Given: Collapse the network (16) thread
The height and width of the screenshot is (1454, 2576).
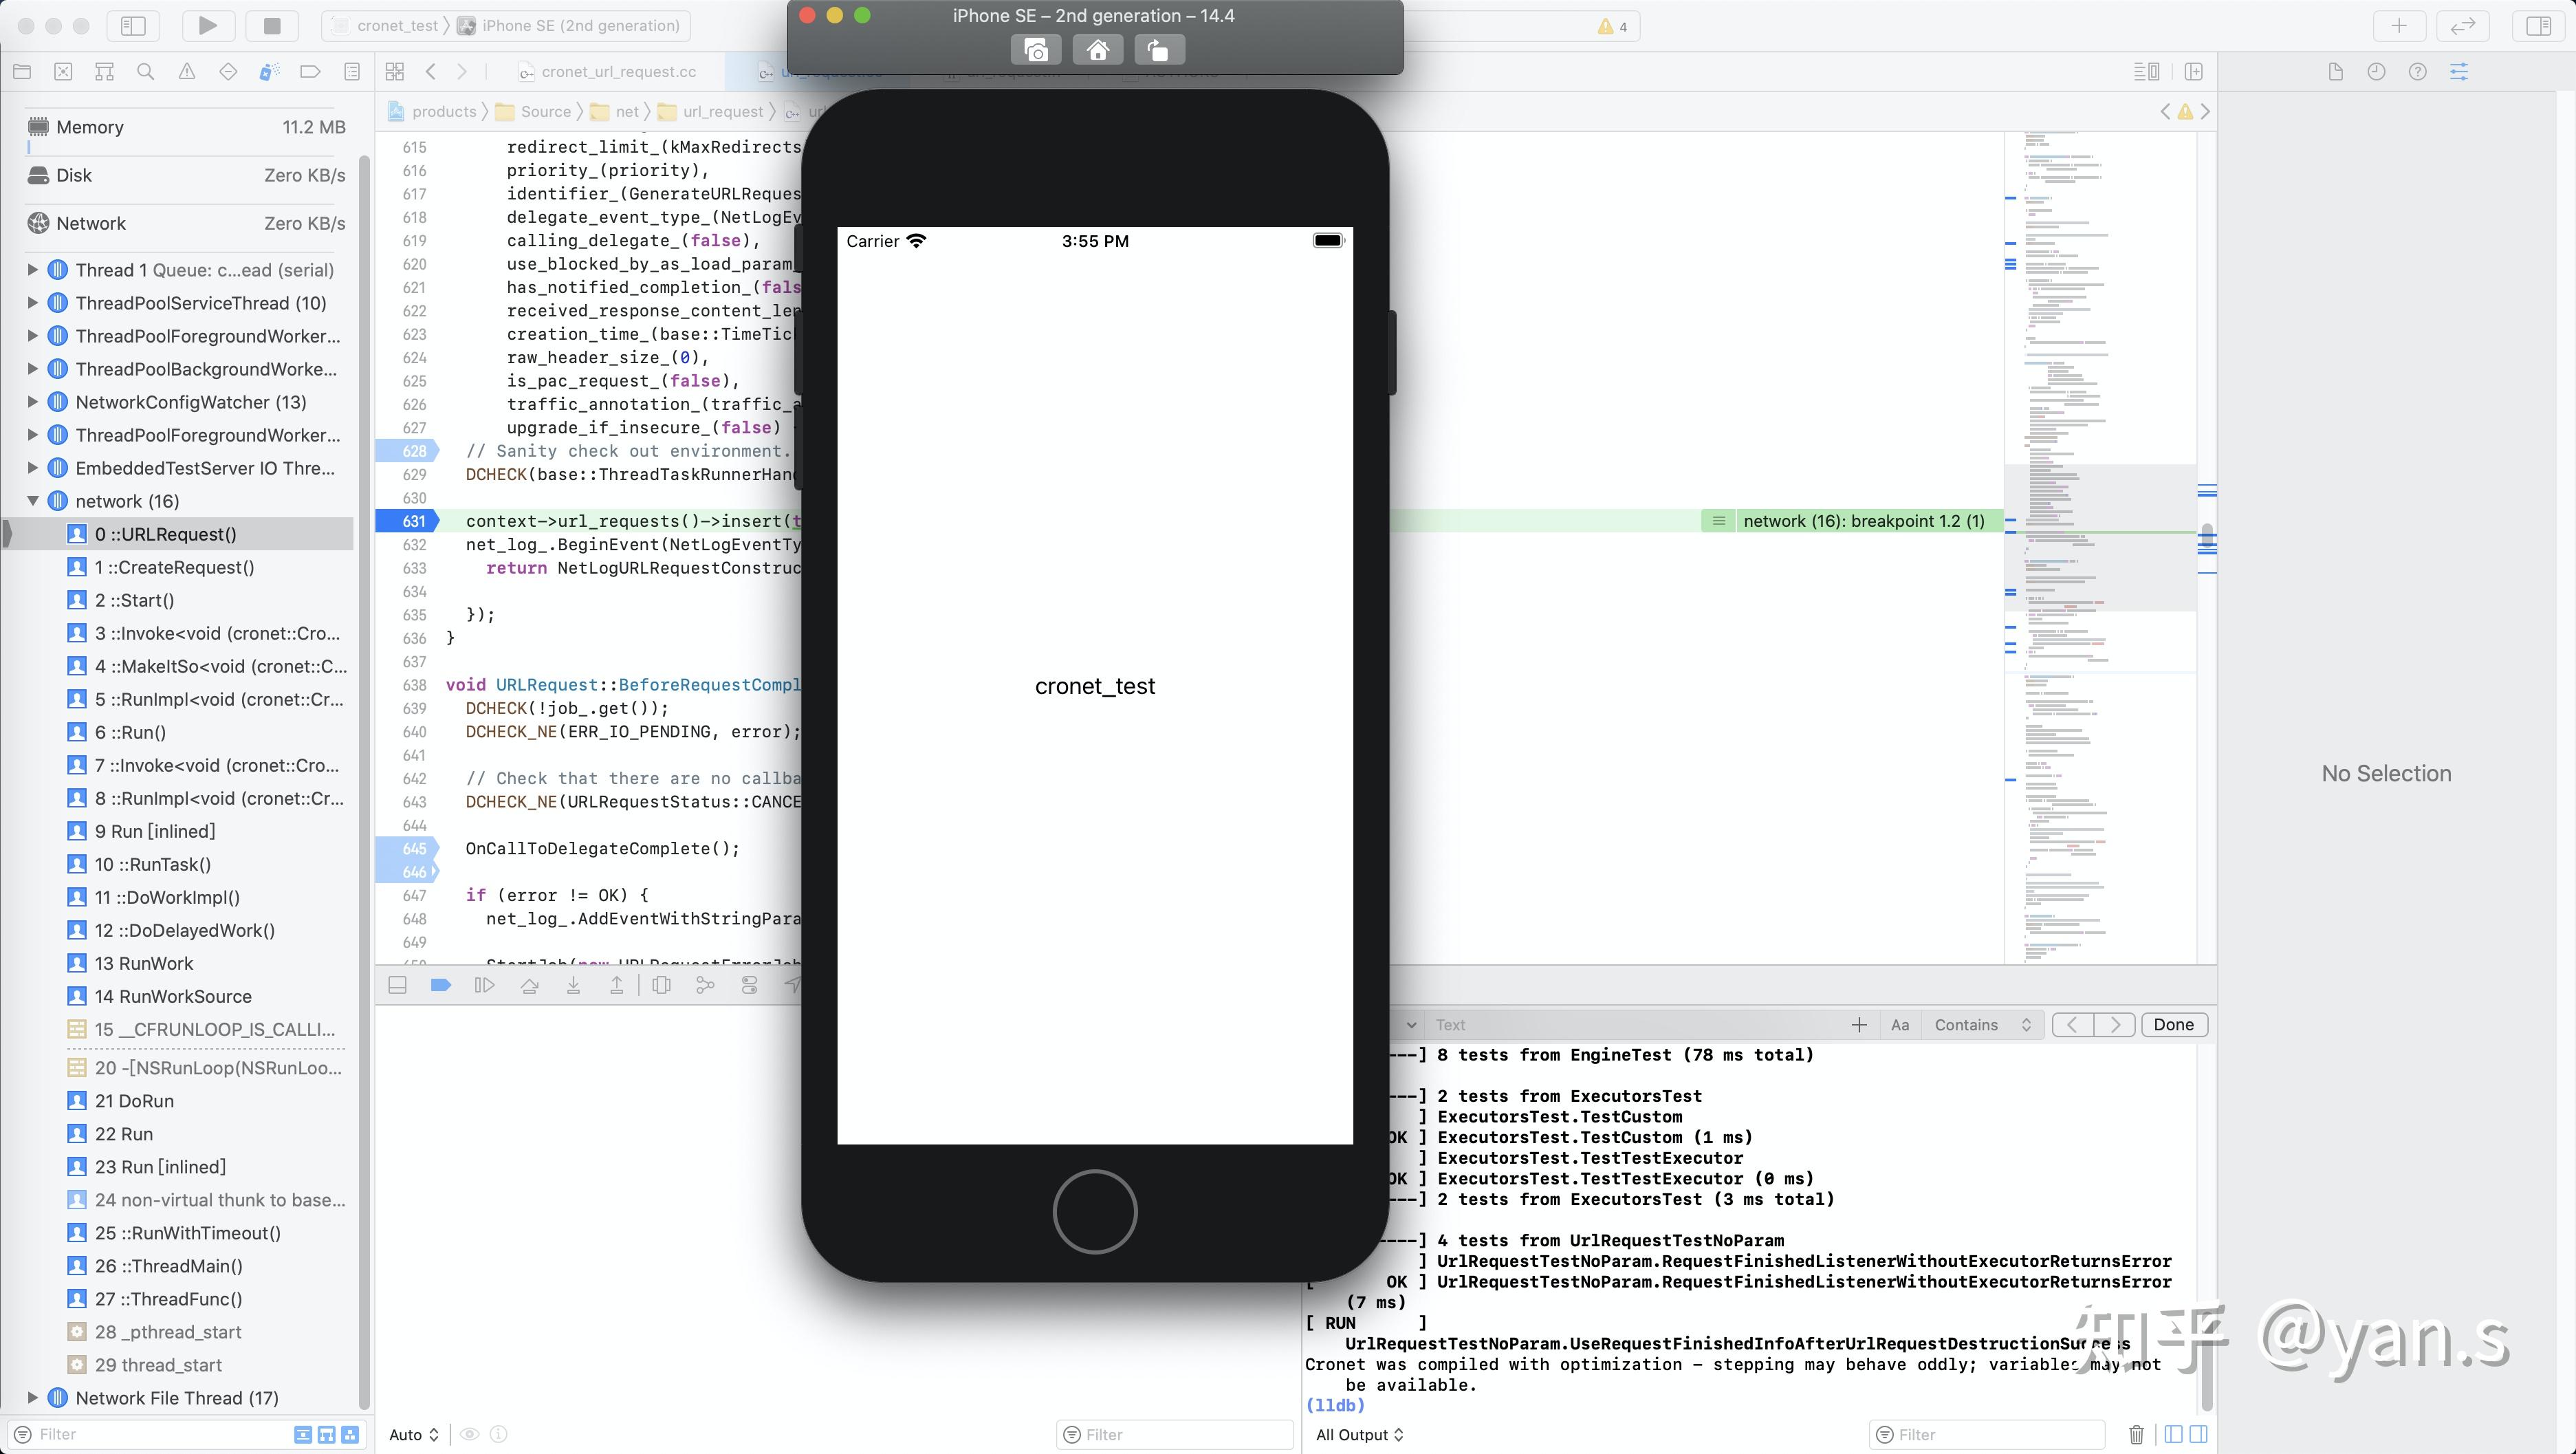Looking at the screenshot, I should click(32, 500).
